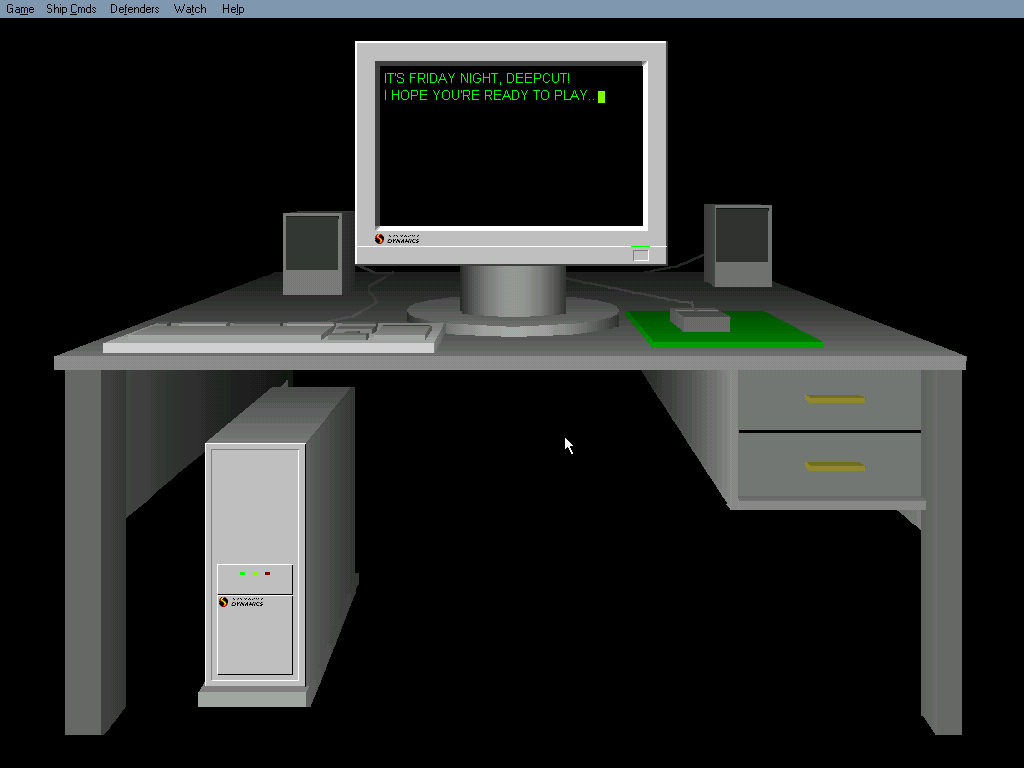Click the monitor power button
The height and width of the screenshot is (768, 1024).
pyautogui.click(x=641, y=255)
